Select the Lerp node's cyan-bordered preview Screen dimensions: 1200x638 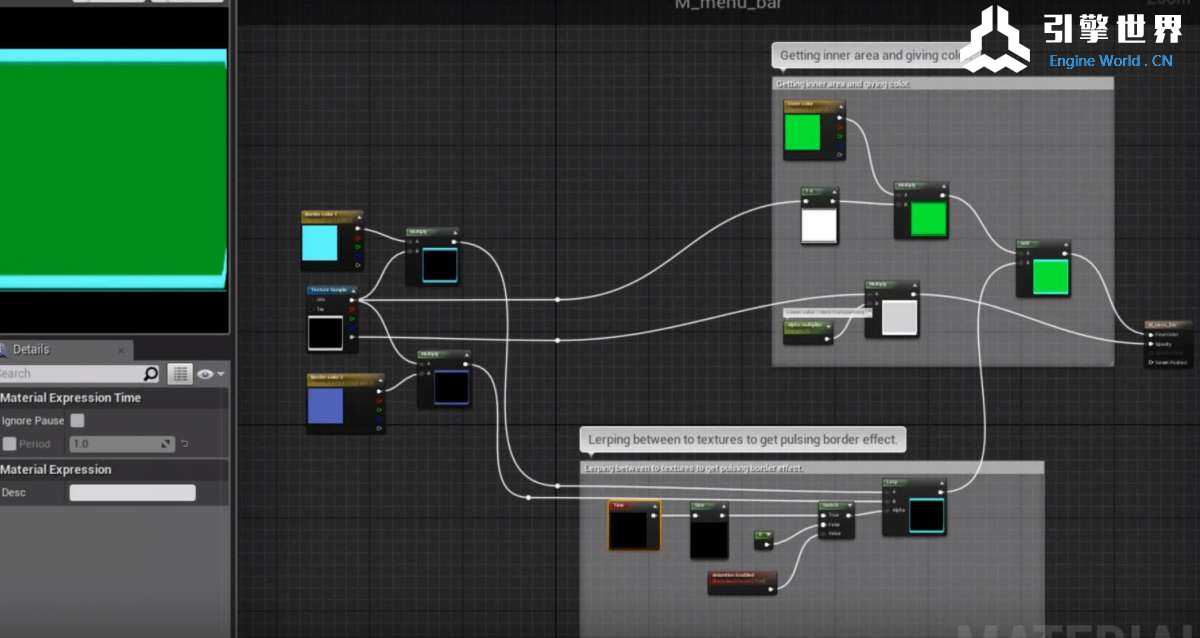(926, 516)
